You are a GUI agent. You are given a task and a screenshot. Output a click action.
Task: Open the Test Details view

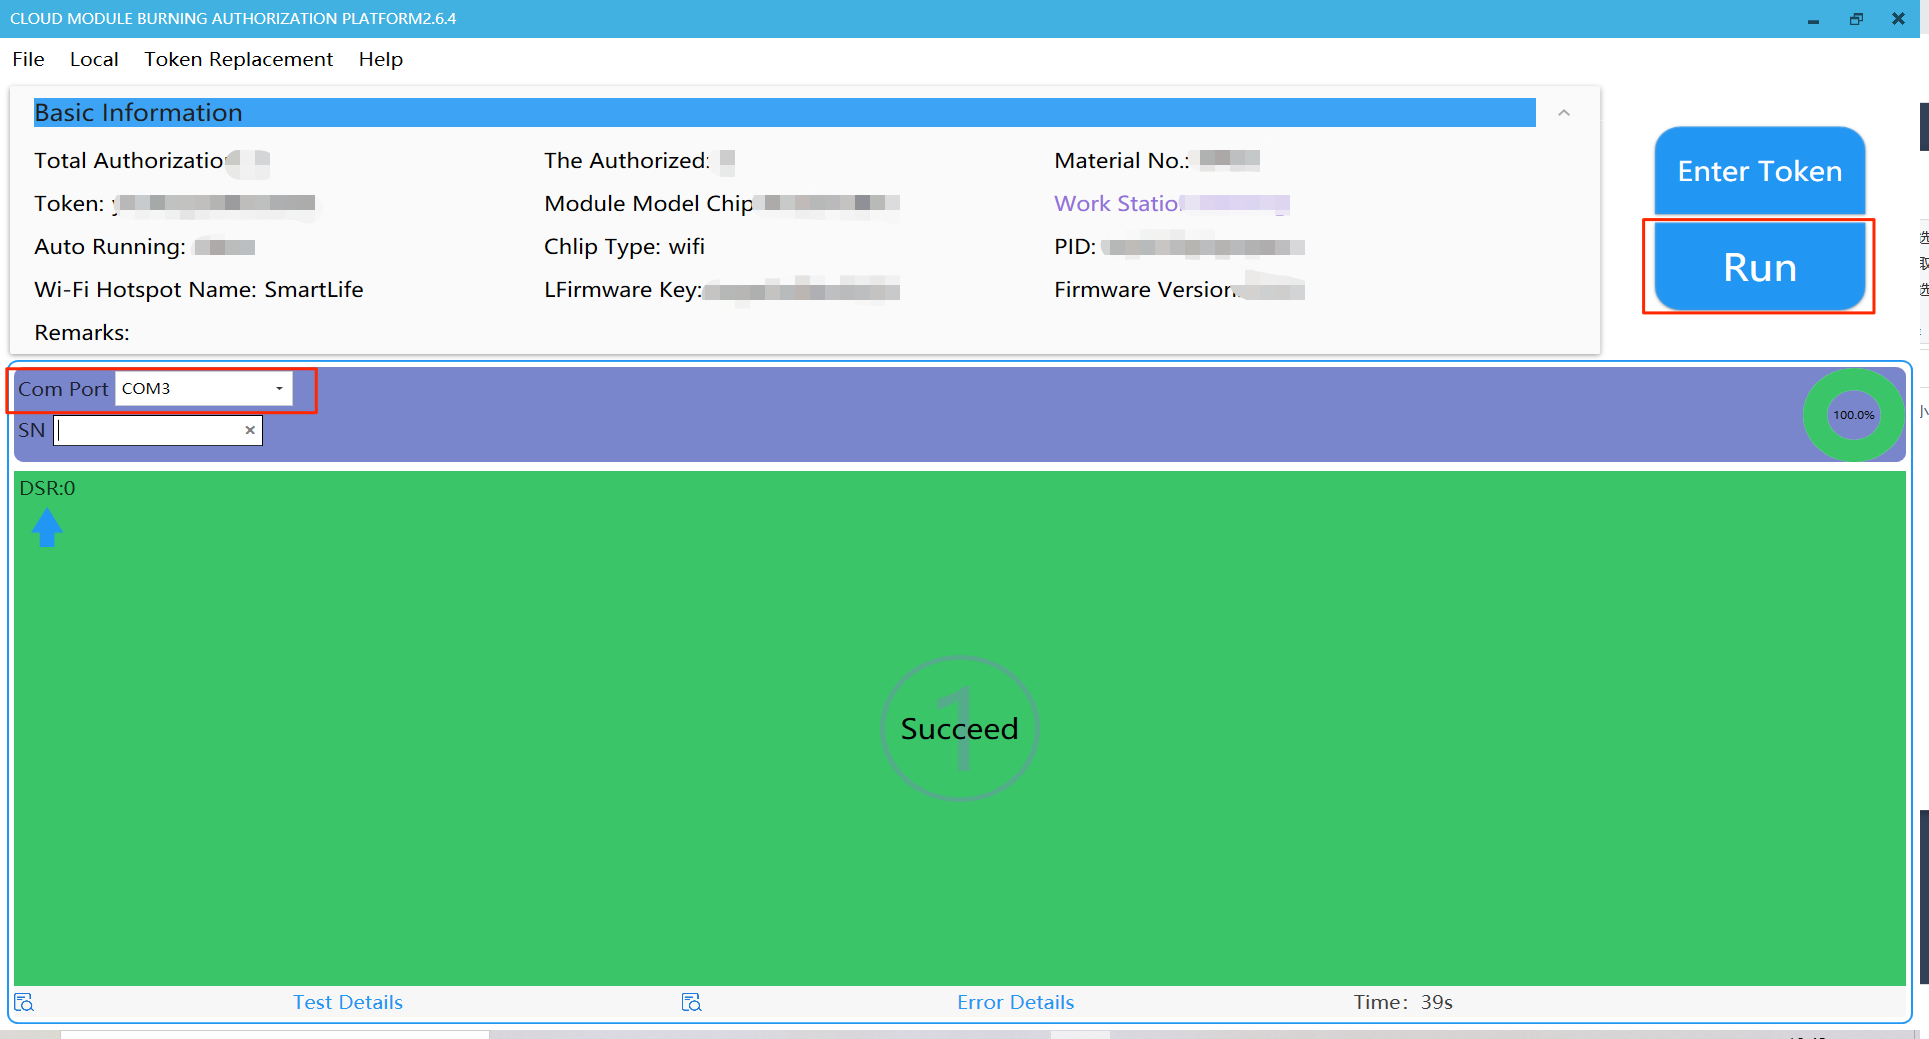(x=347, y=1001)
